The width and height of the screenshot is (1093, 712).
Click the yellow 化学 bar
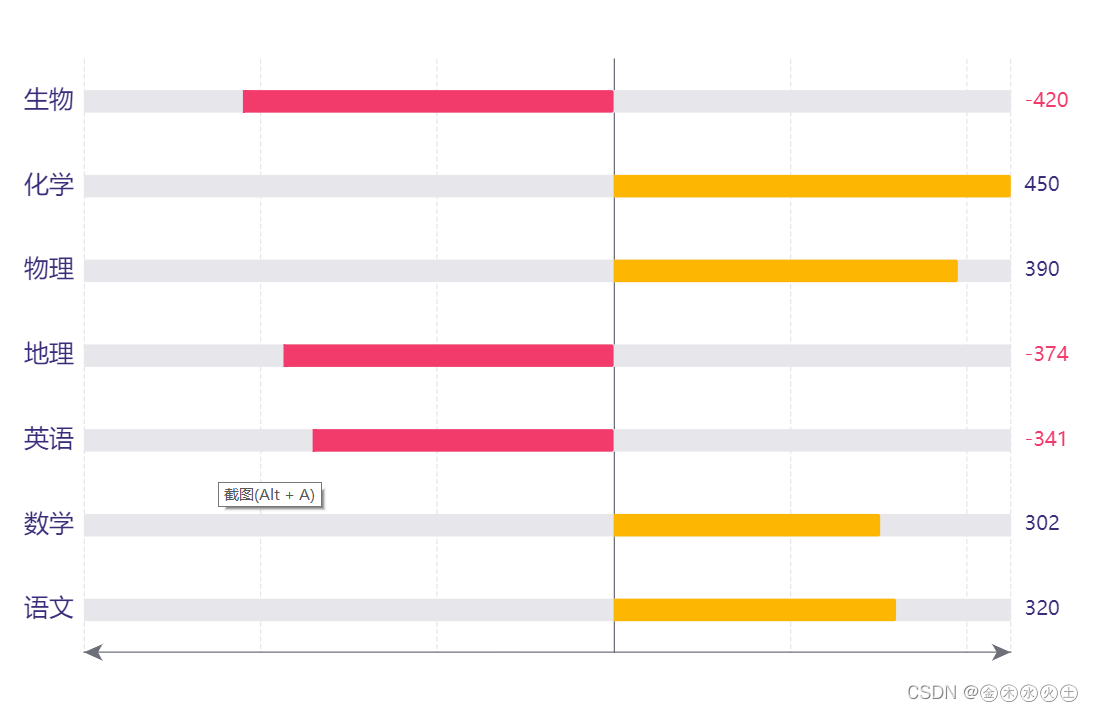[x=812, y=186]
